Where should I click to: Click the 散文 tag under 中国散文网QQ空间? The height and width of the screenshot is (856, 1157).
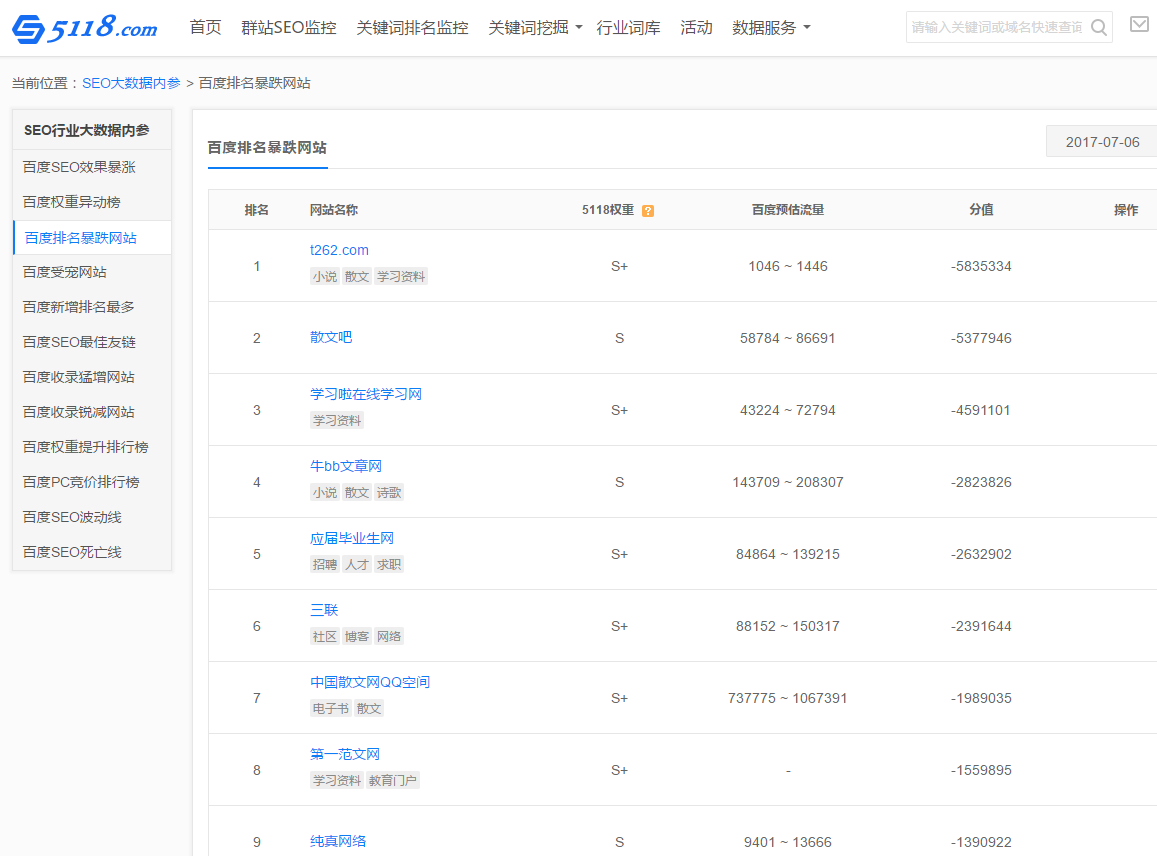click(x=369, y=708)
